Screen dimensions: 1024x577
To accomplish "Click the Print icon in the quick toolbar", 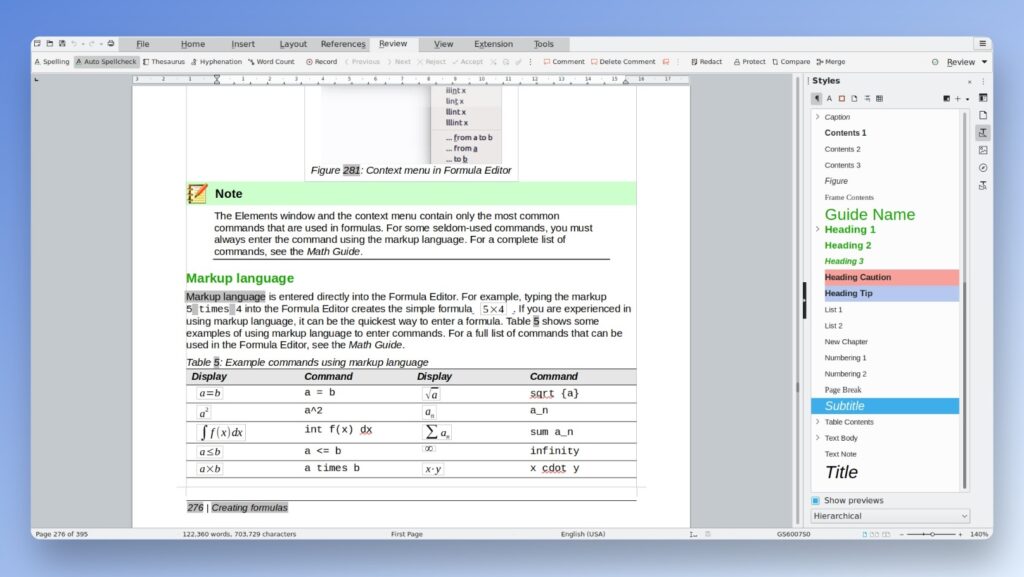I will [x=111, y=44].
